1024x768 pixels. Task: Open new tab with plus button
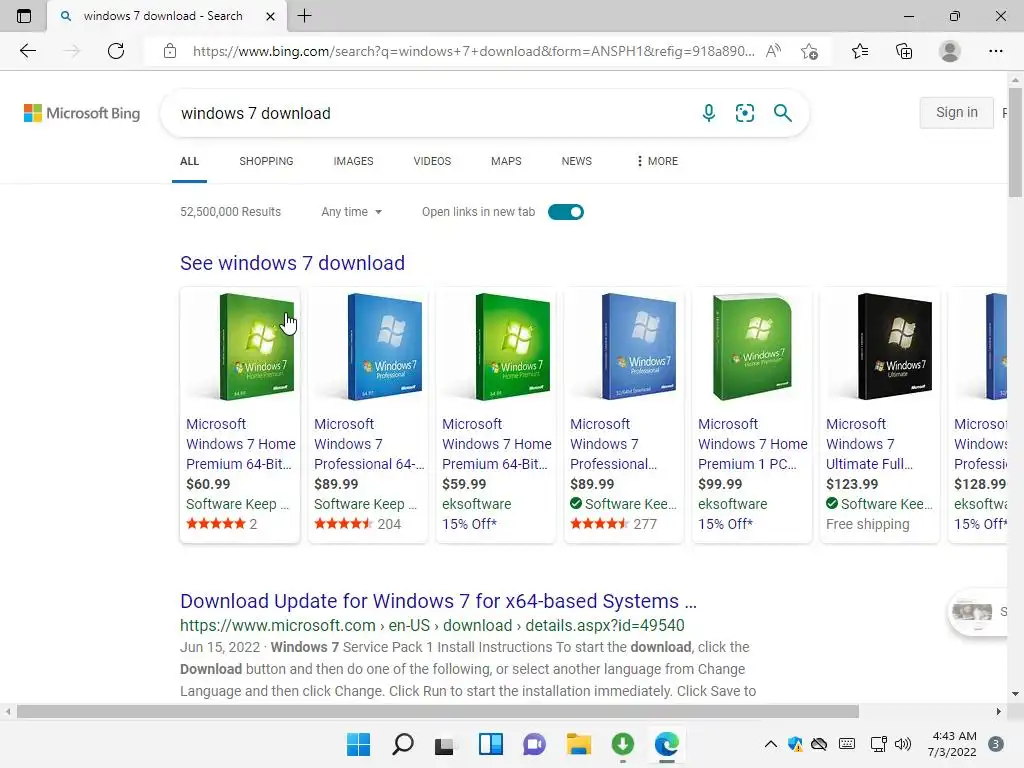pos(304,16)
